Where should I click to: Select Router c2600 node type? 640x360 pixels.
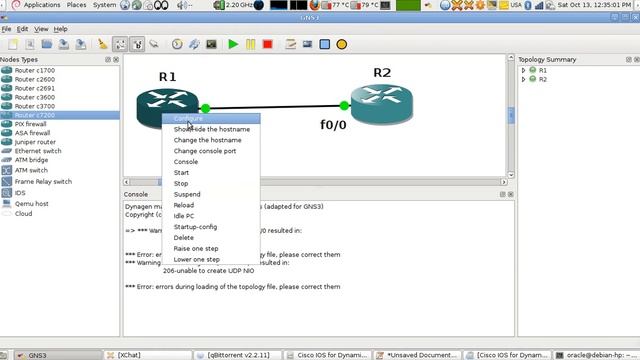[60, 79]
